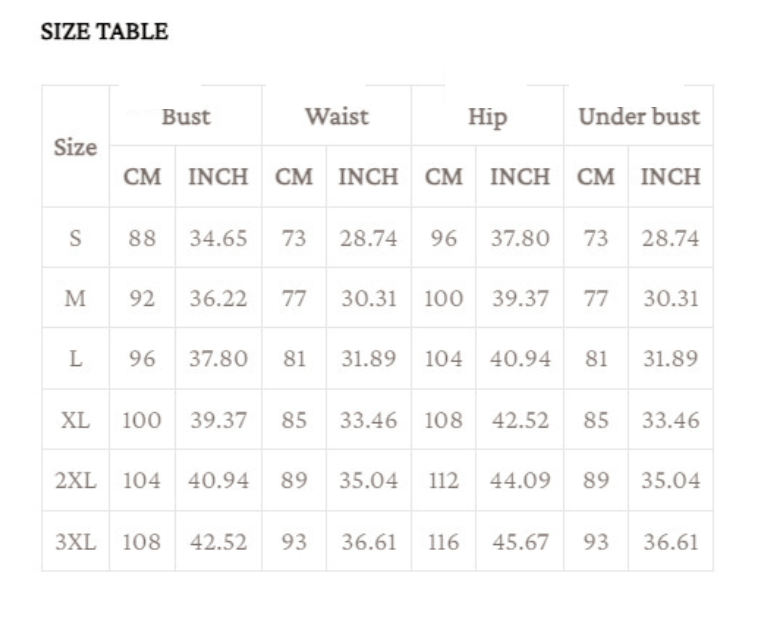
Task: Select the XL size row label
Action: tap(75, 420)
